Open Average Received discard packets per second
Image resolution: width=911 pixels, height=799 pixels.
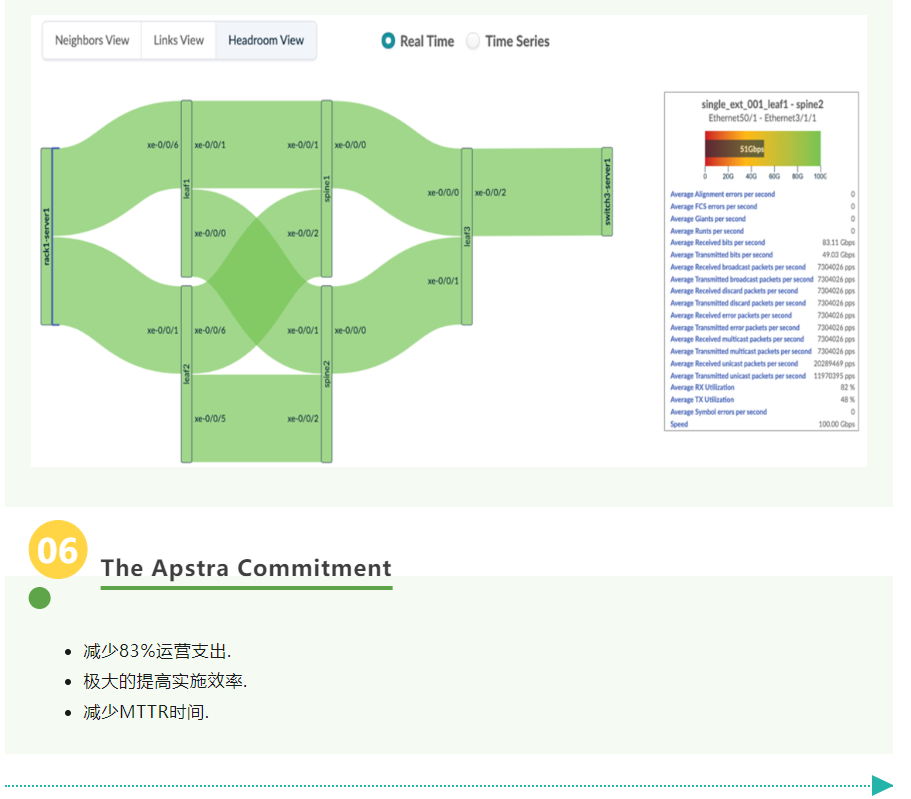coord(734,291)
